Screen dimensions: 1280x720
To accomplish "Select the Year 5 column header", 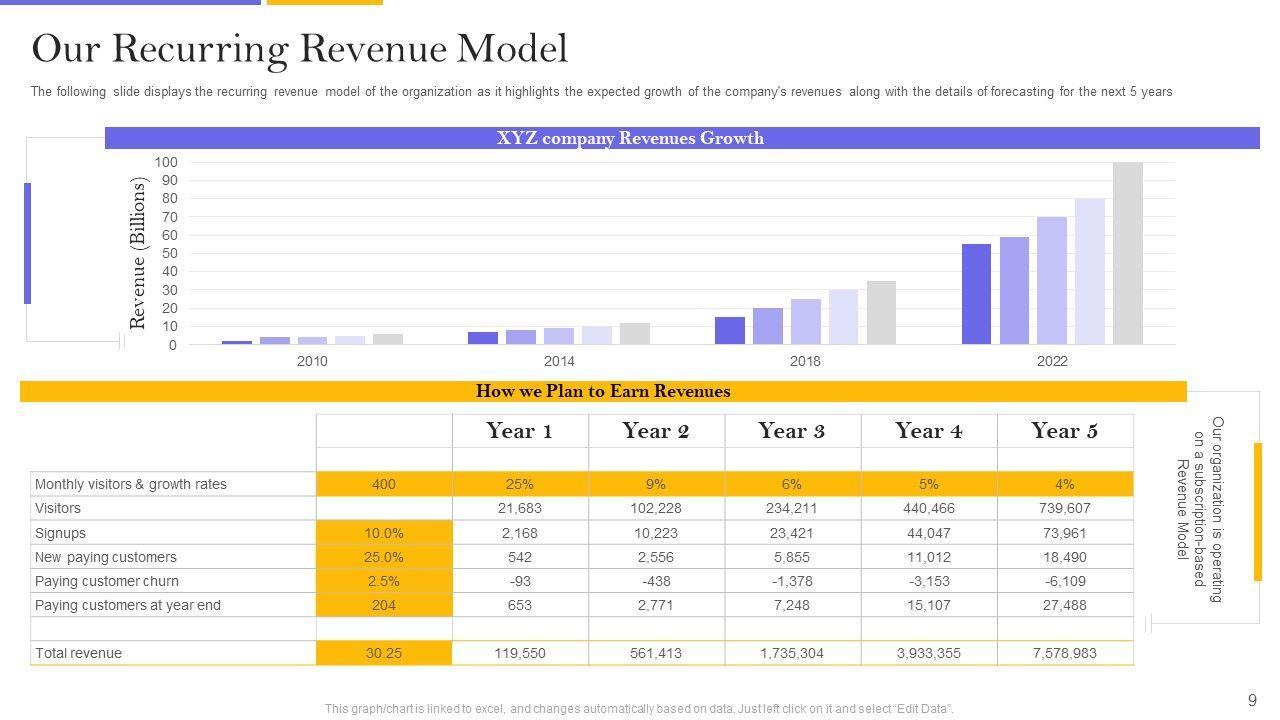I will click(1065, 431).
